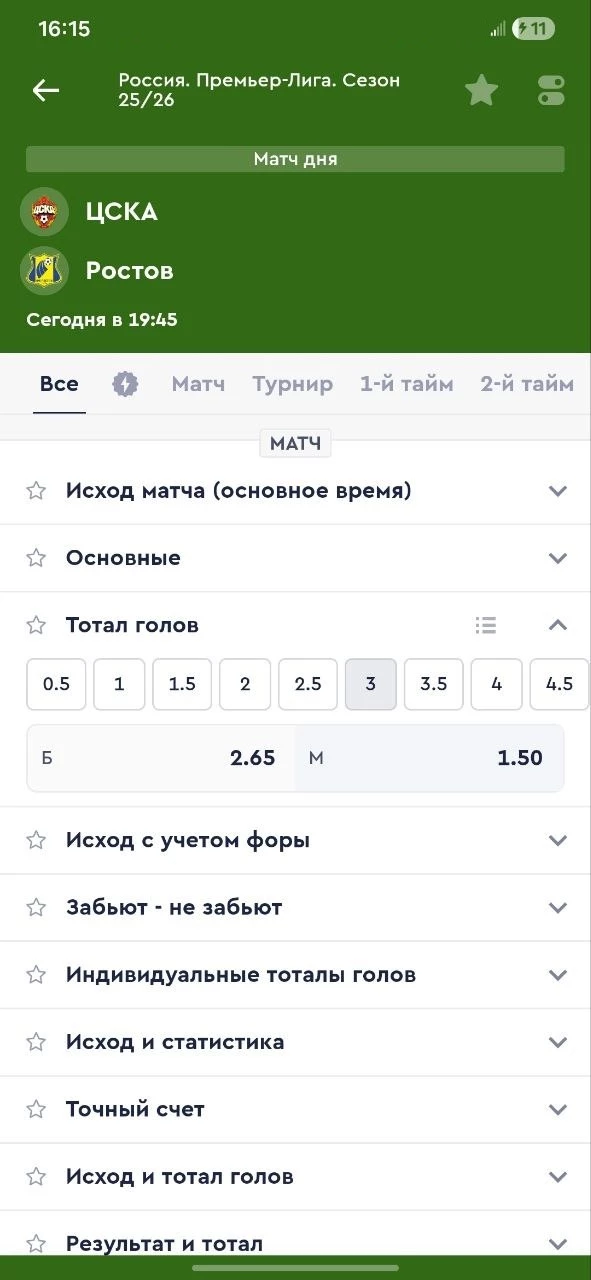Open bet settings toggles icon top right
This screenshot has height=1280, width=591.
pos(550,90)
